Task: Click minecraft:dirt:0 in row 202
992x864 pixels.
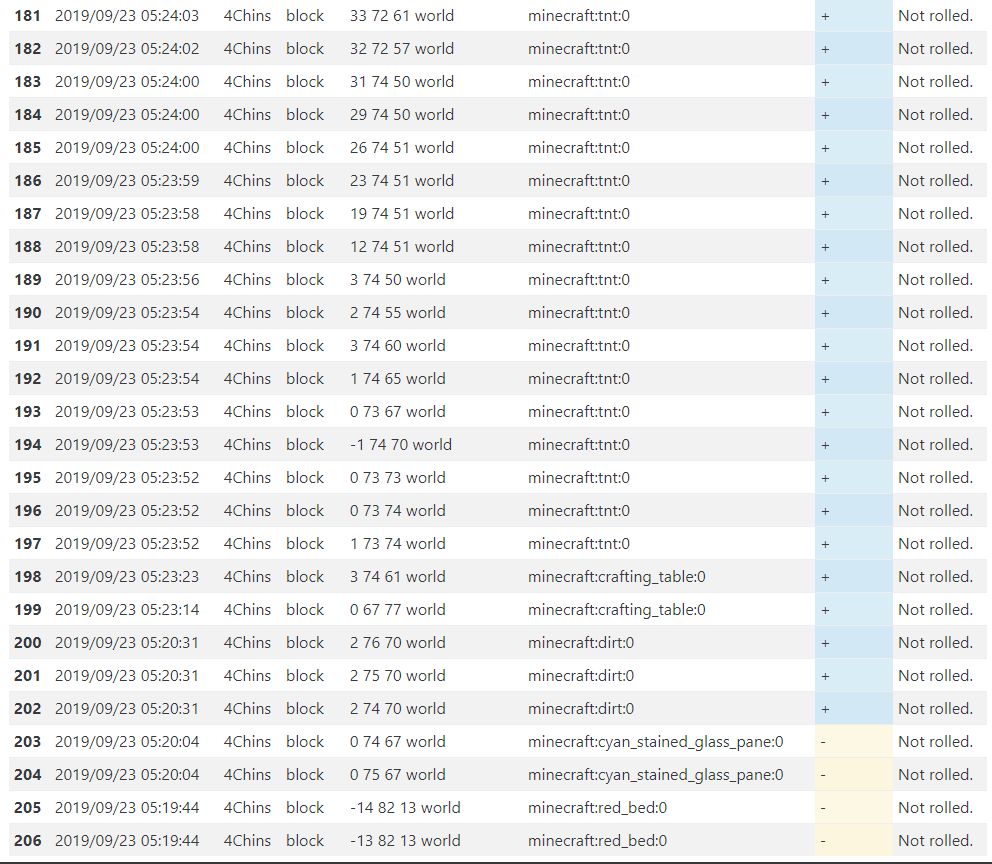Action: point(581,708)
